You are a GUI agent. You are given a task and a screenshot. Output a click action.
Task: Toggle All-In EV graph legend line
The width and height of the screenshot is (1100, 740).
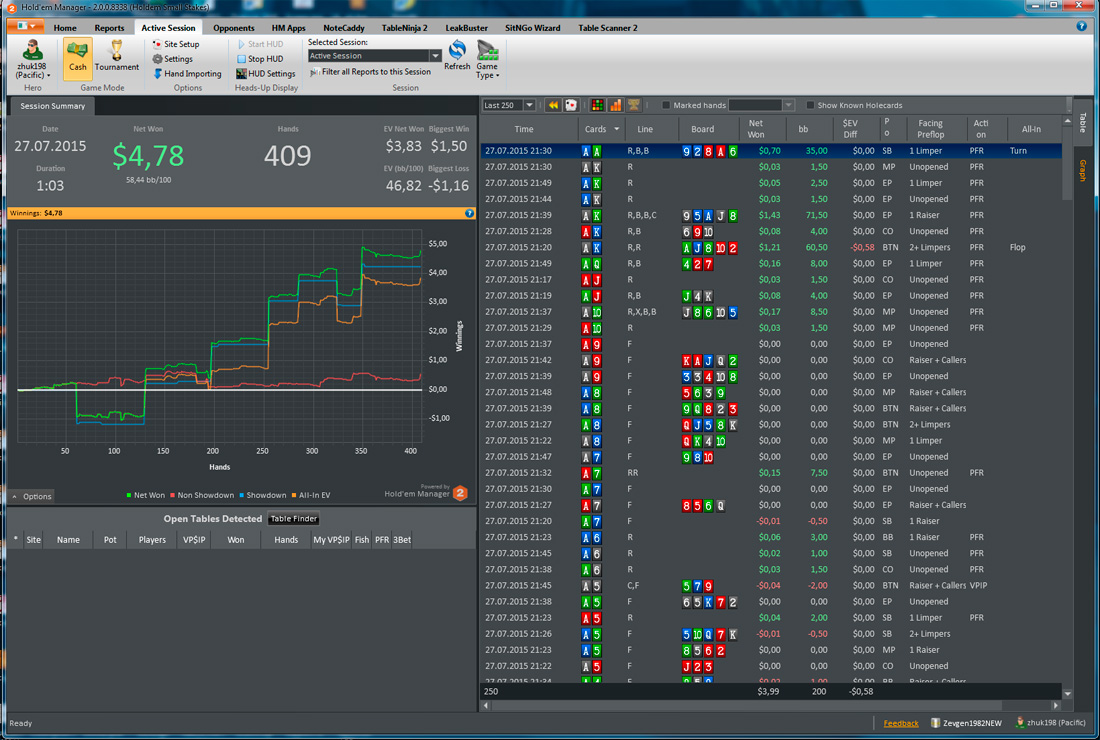click(311, 495)
